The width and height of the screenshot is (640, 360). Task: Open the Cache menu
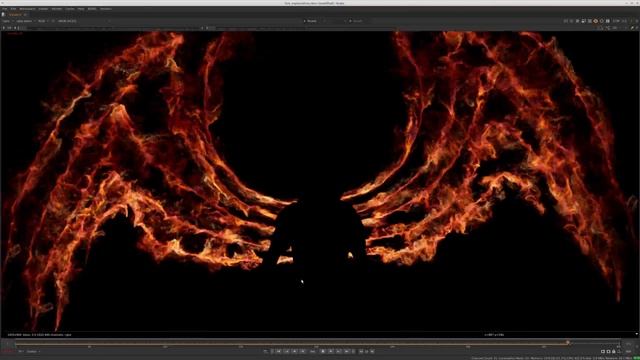[70, 9]
